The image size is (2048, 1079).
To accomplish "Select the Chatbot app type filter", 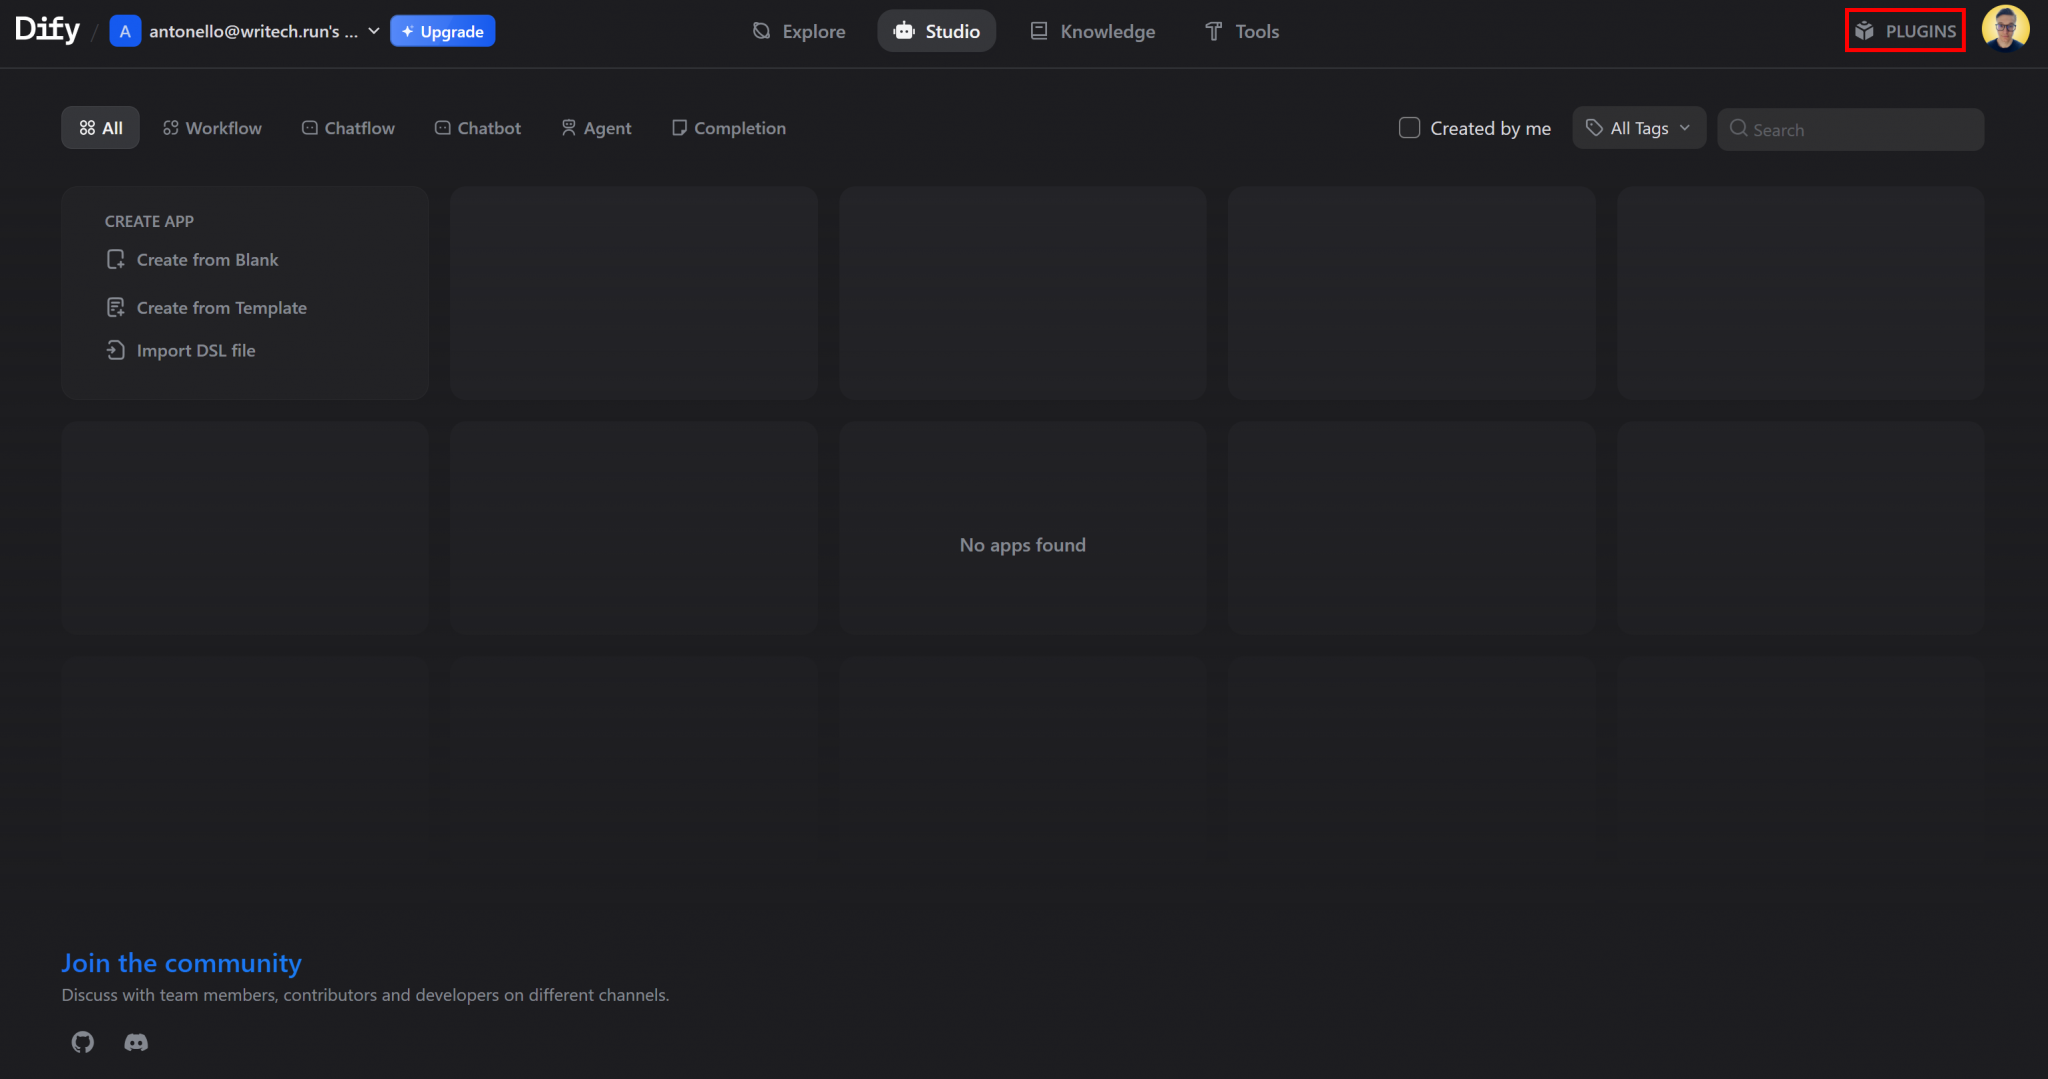I will (x=477, y=128).
